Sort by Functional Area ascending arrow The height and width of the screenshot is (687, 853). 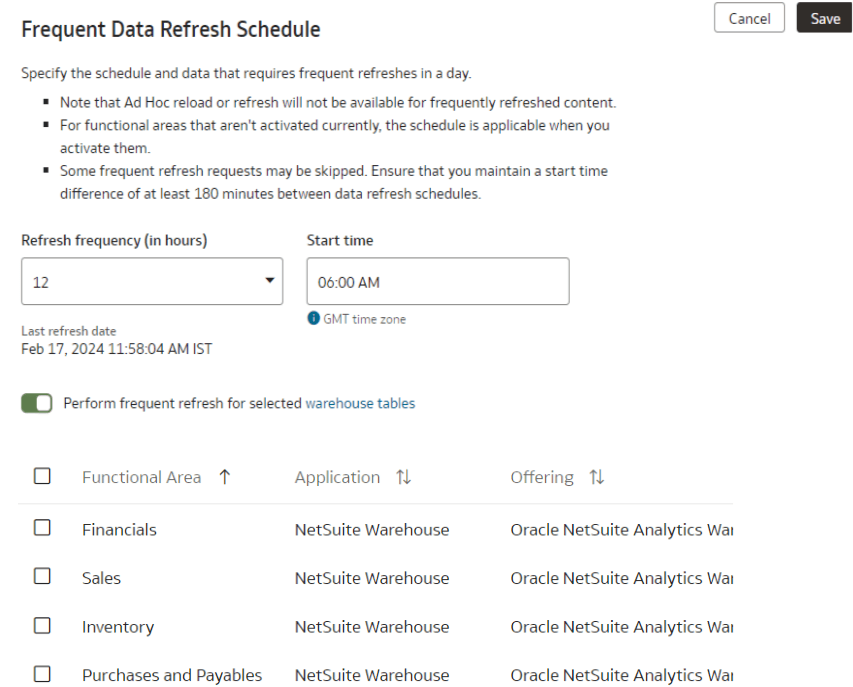[x=225, y=477]
